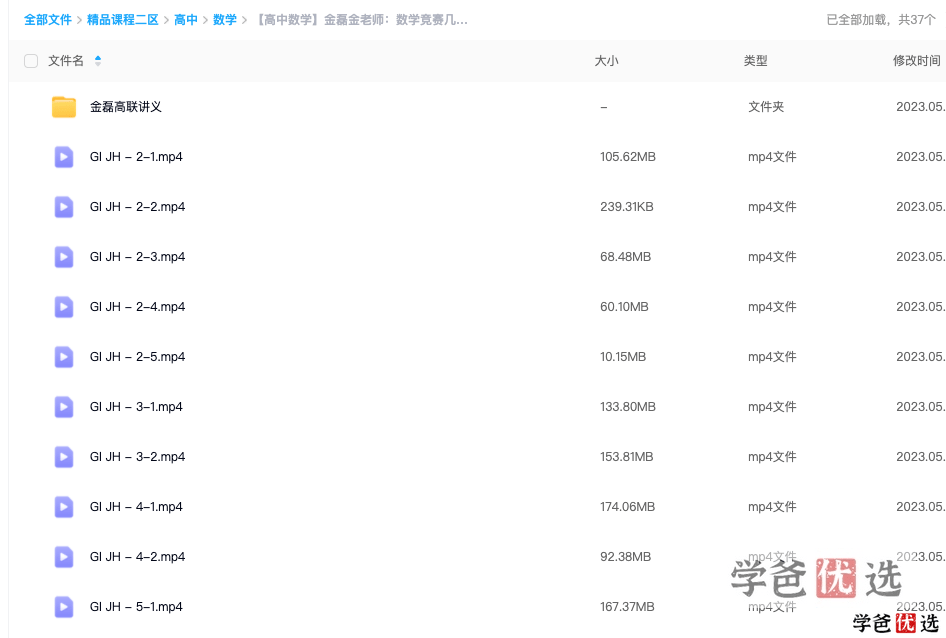Open file GI JH – 3–1.mp4

[136, 407]
